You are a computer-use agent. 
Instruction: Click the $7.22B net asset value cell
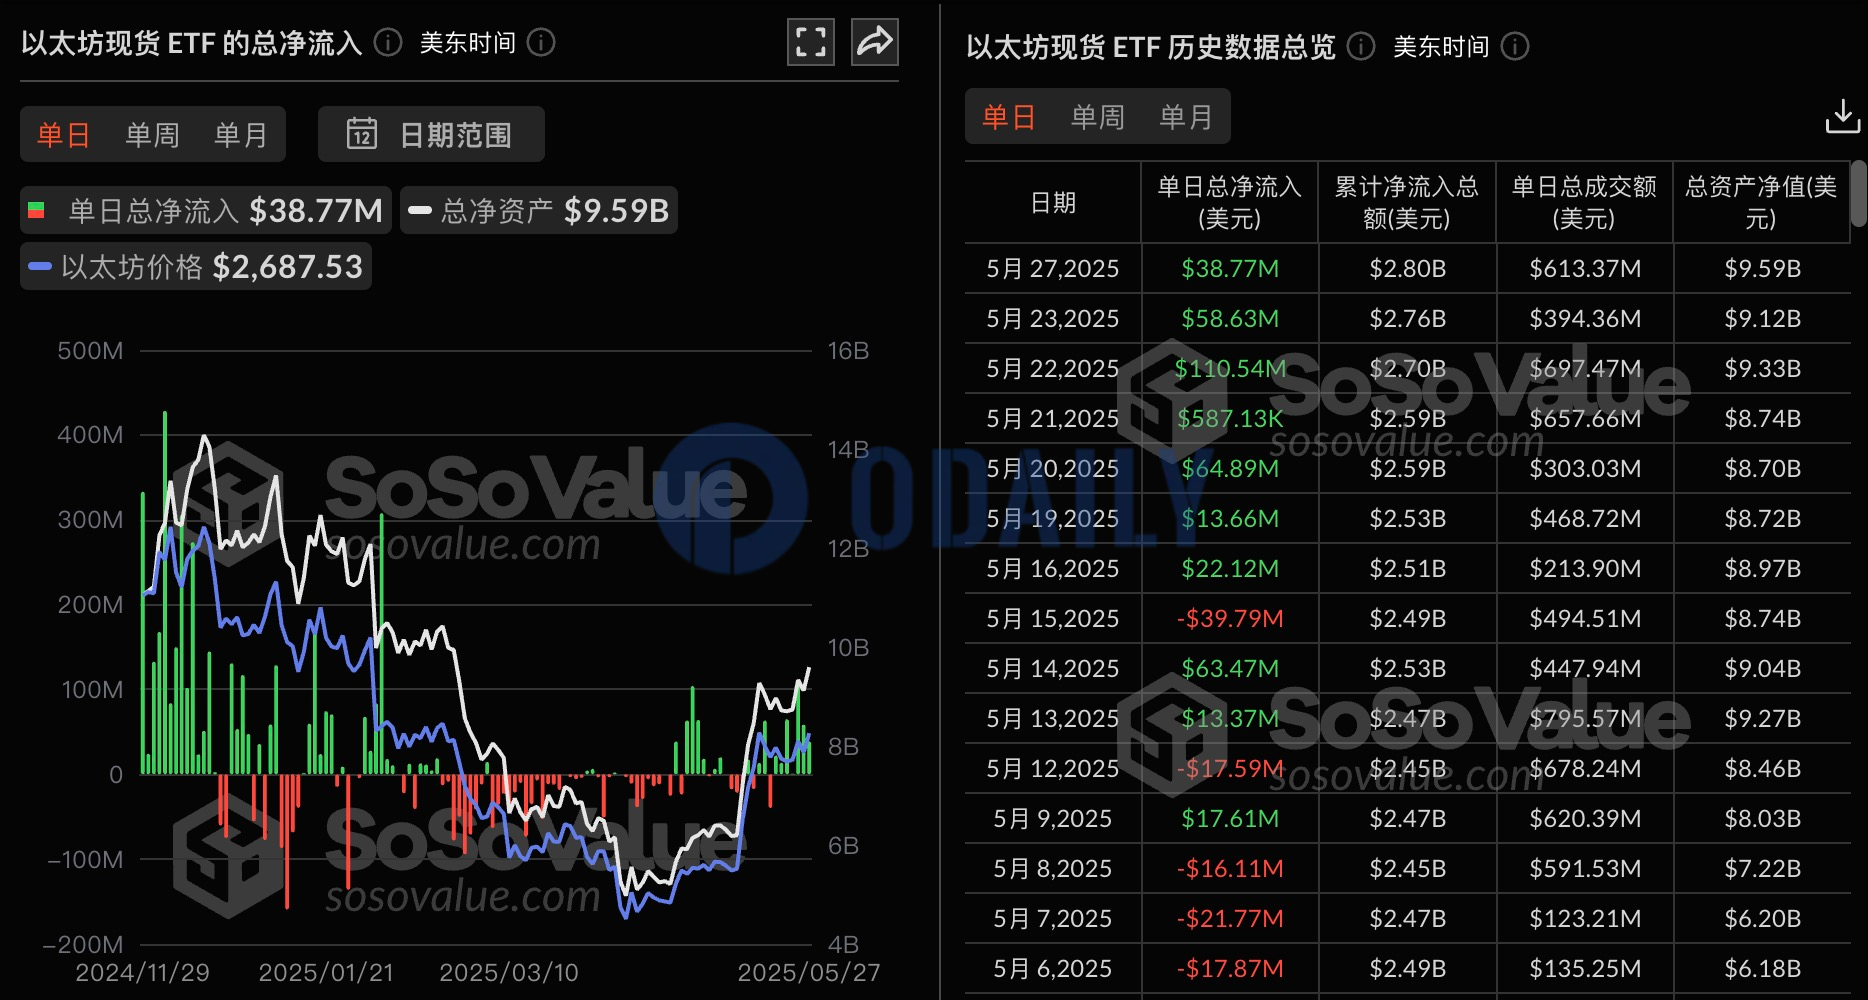coord(1762,868)
